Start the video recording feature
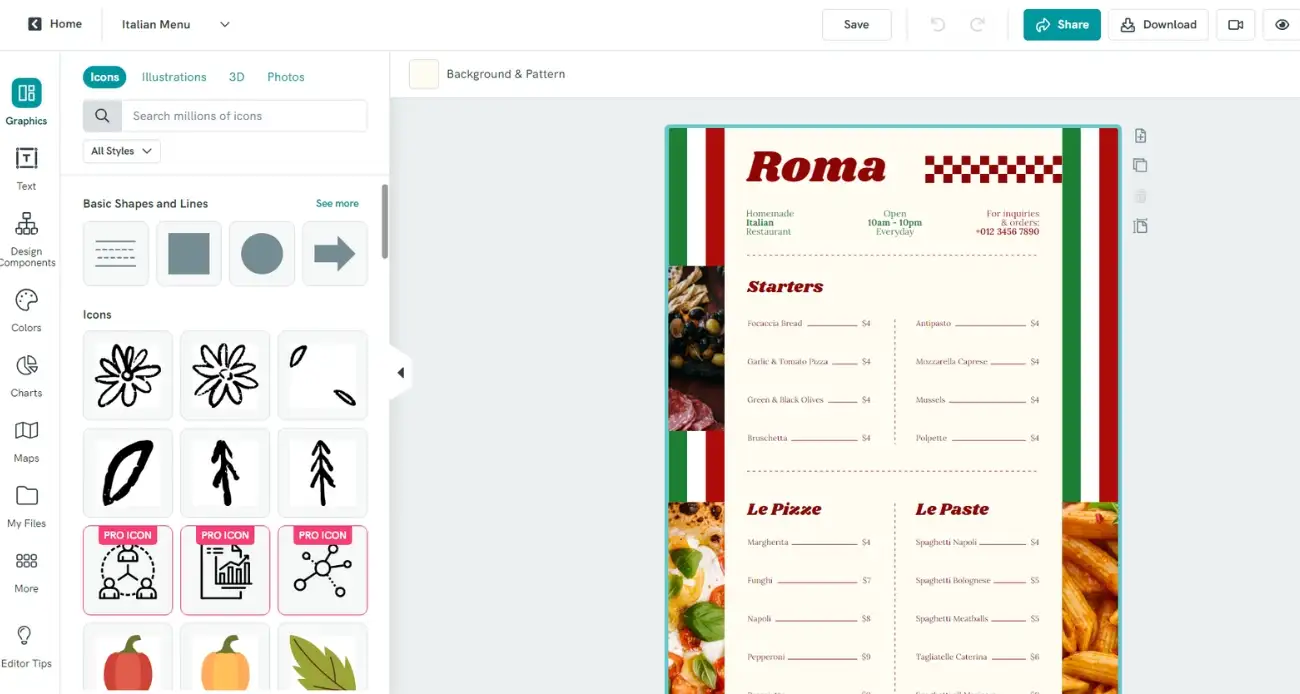 pyautogui.click(x=1235, y=24)
